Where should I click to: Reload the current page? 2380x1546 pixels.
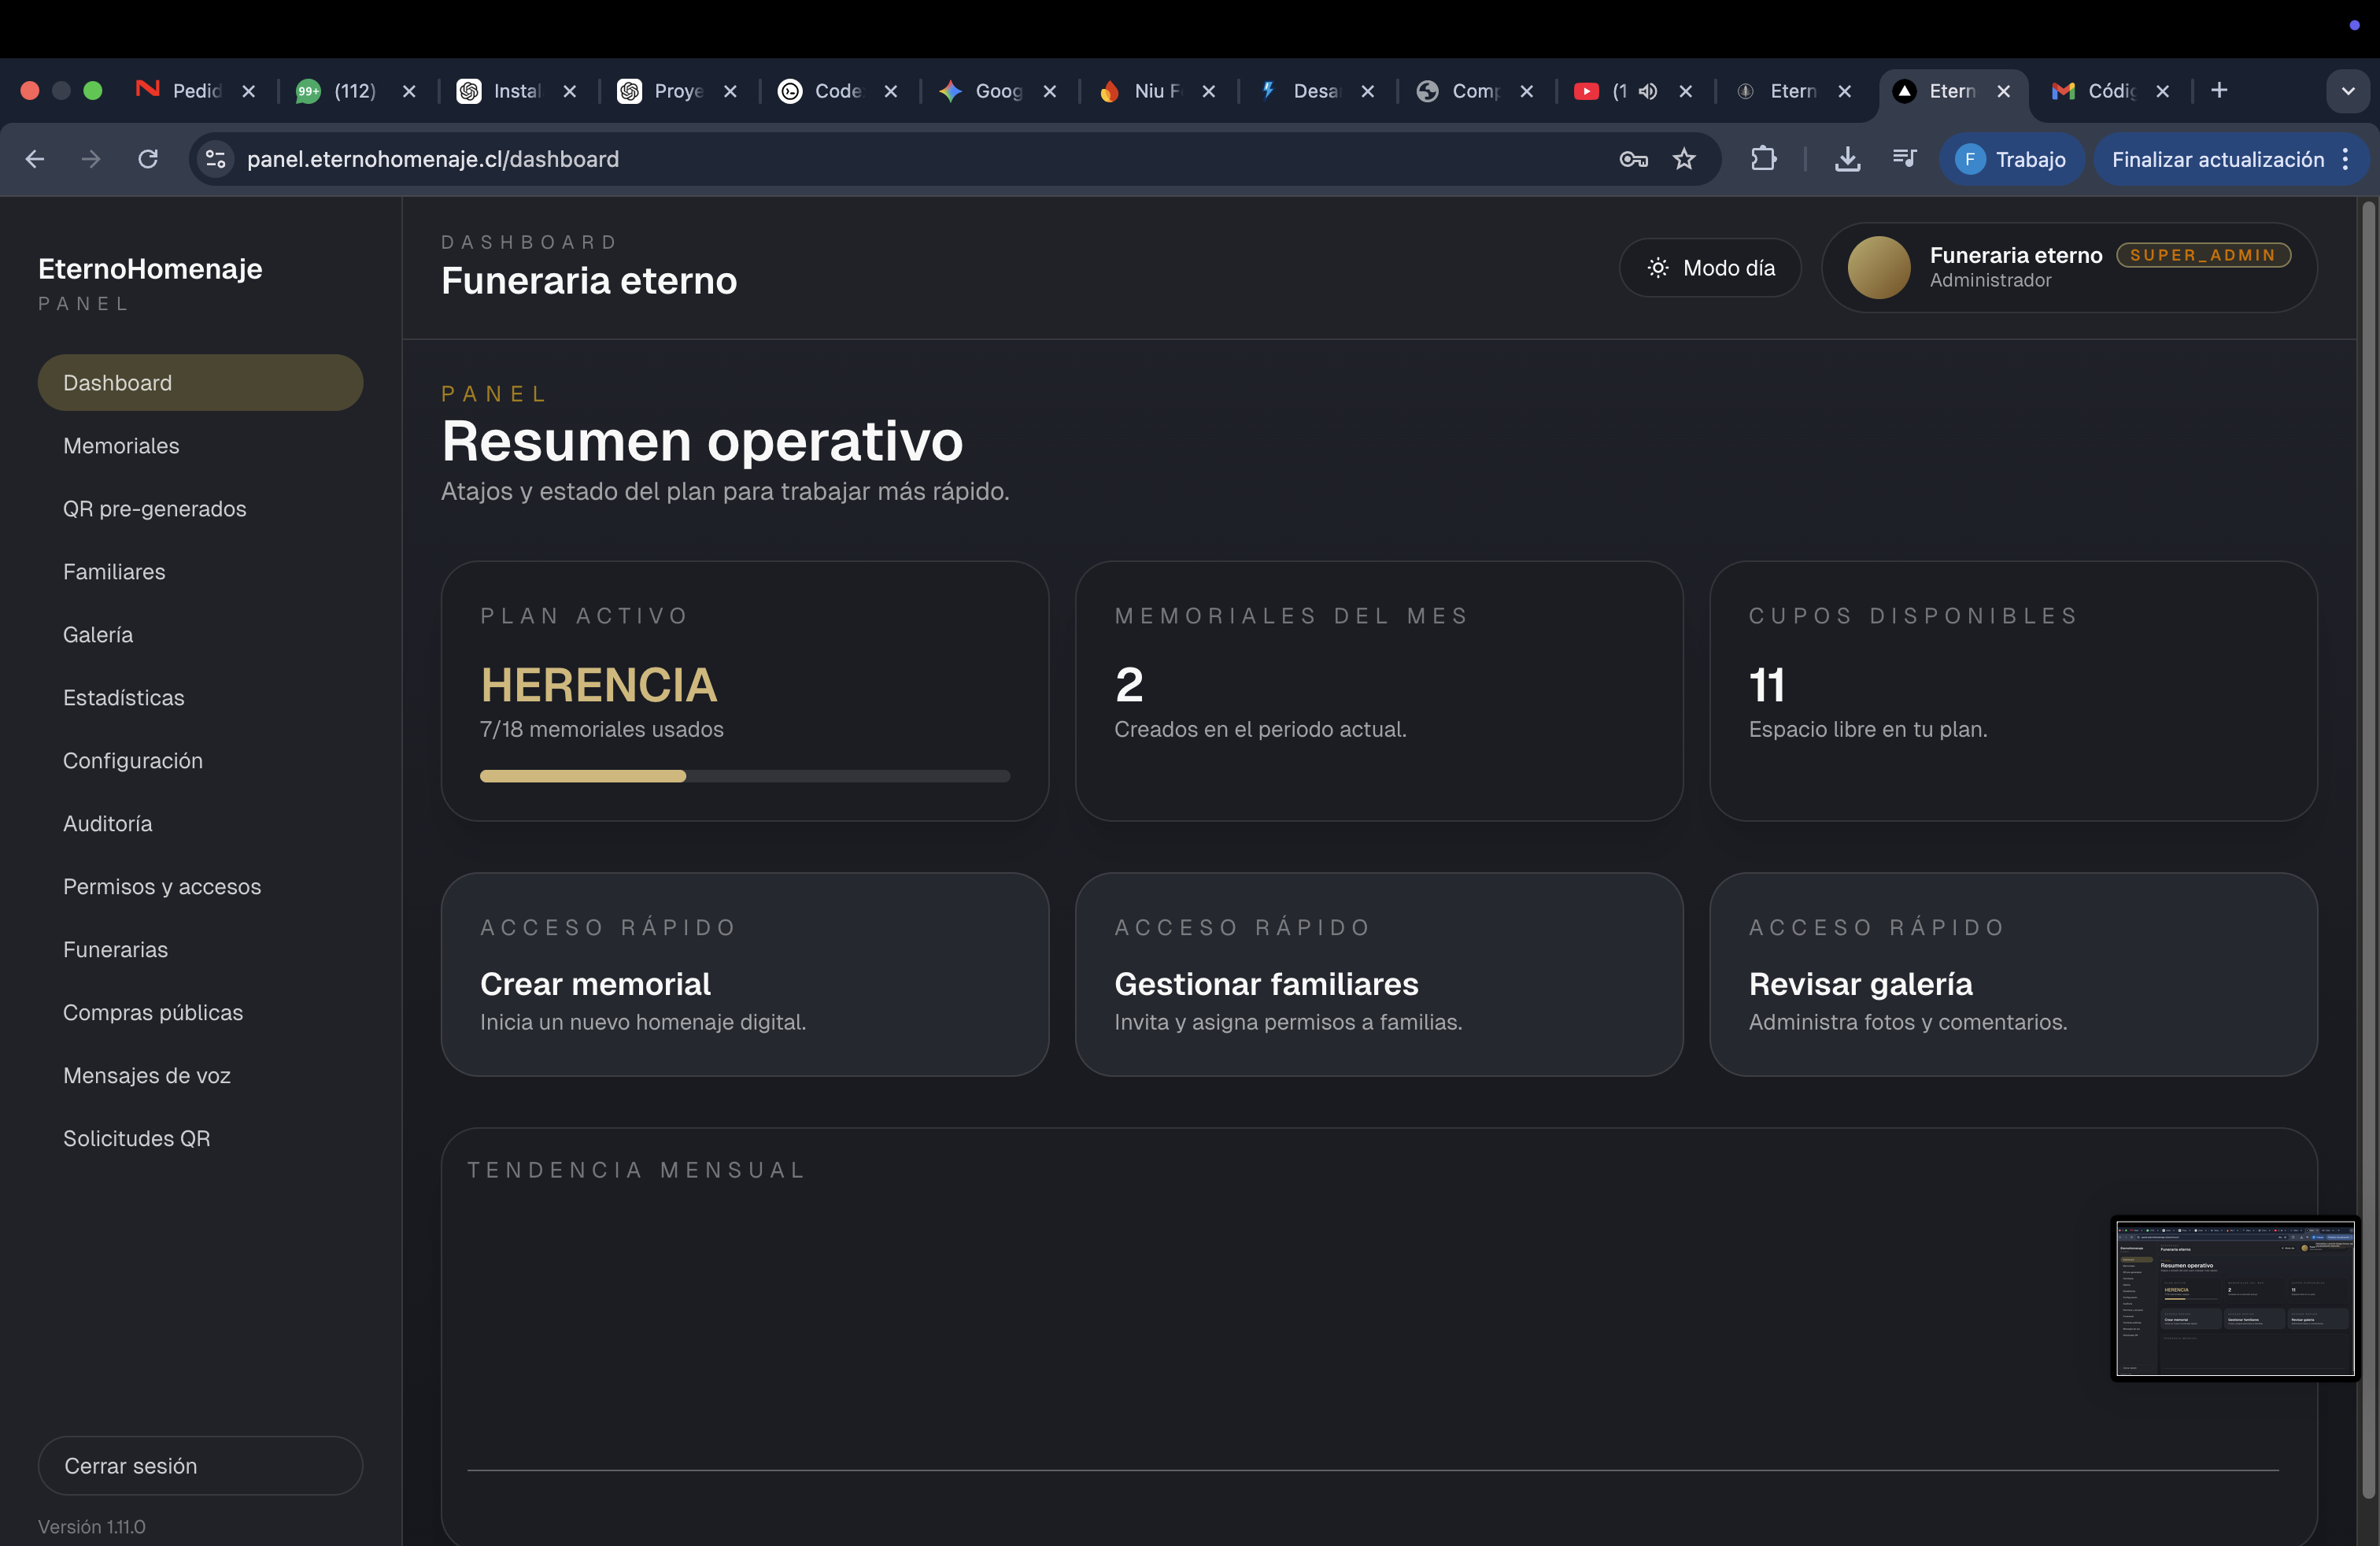point(146,159)
